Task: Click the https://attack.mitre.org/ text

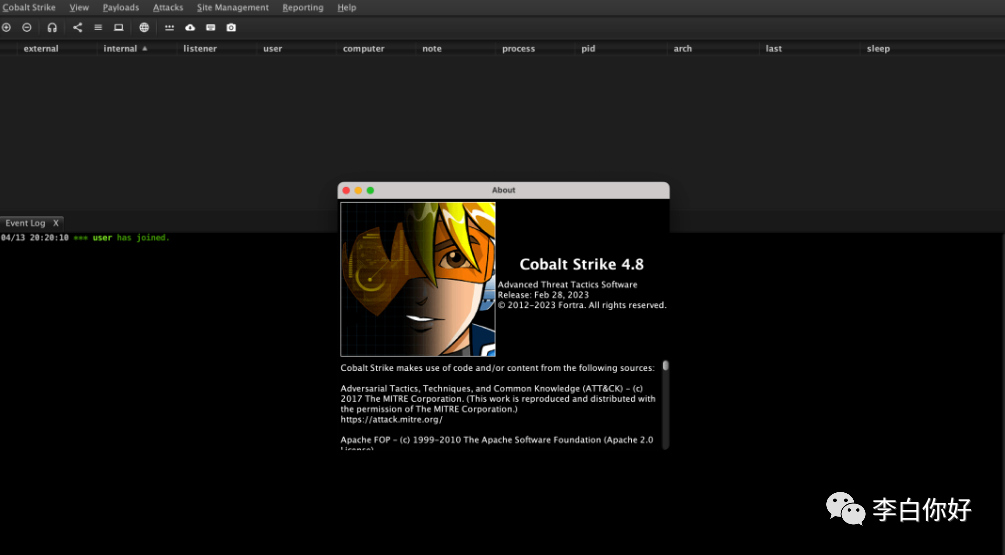Action: coord(392,419)
